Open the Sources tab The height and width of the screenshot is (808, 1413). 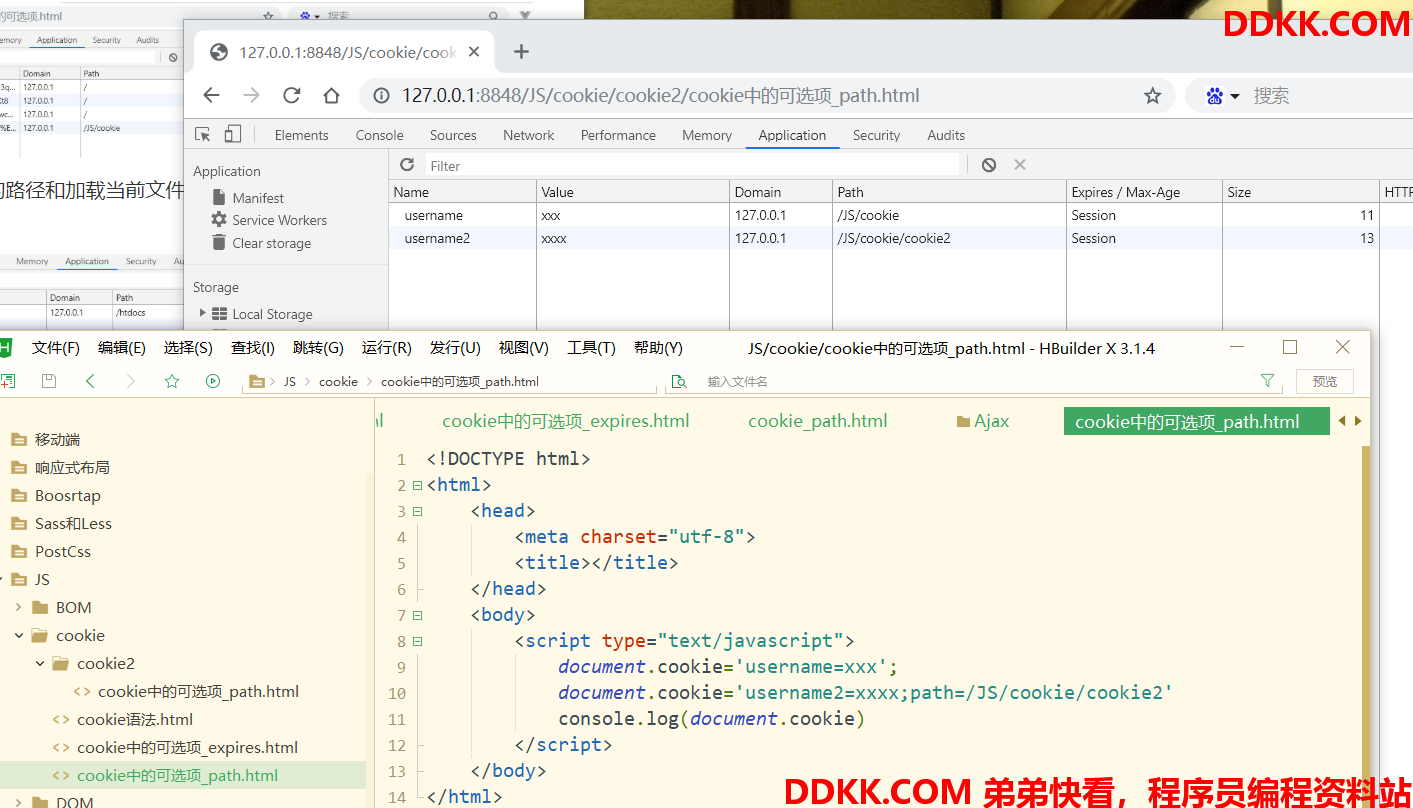point(453,135)
